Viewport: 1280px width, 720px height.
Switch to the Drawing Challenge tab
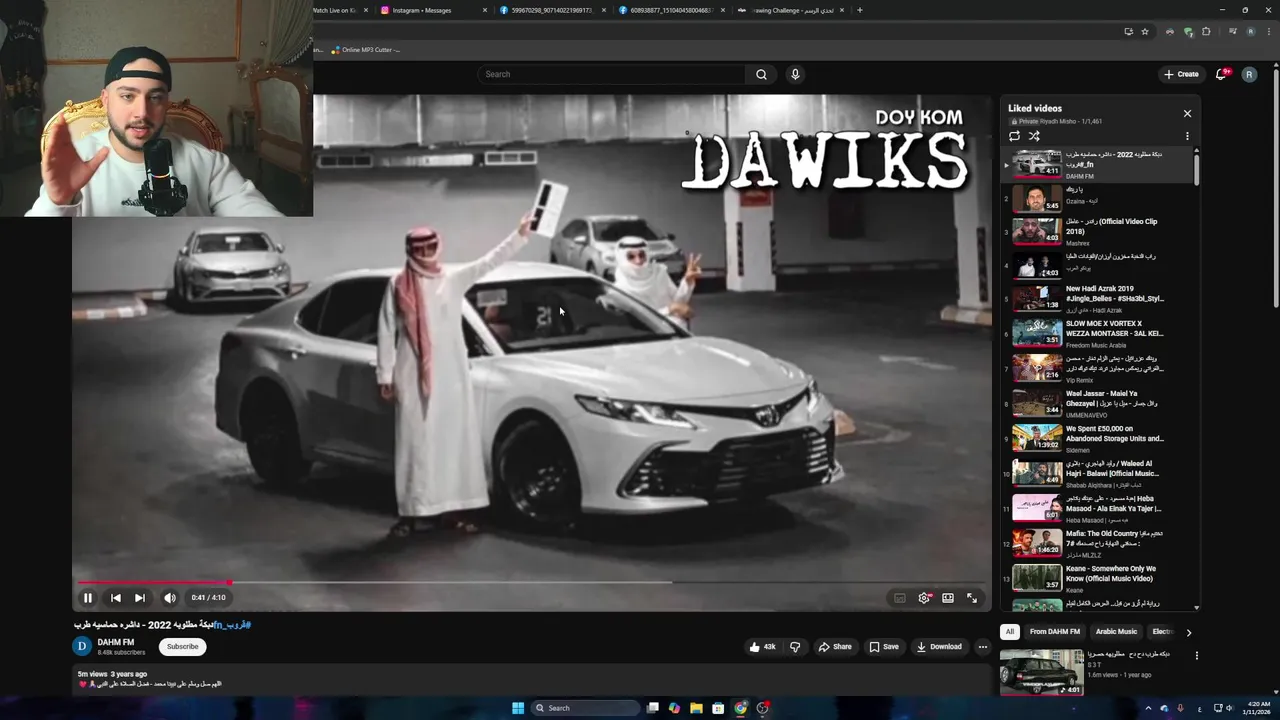790,10
